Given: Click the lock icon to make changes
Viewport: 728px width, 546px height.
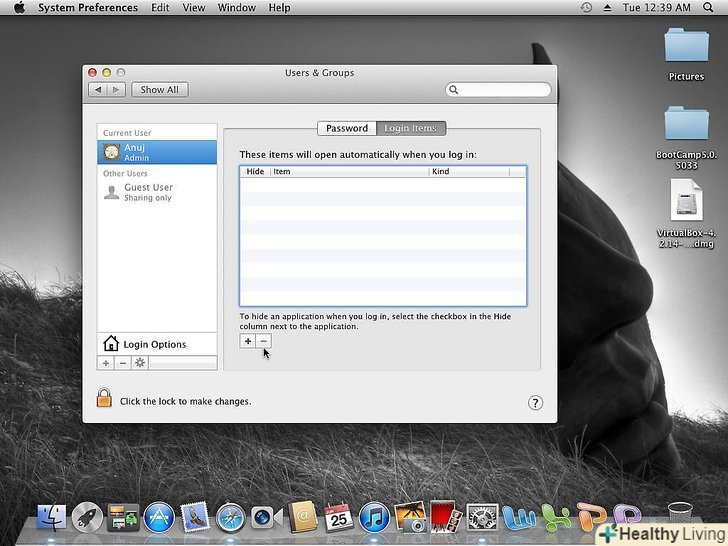Looking at the screenshot, I should [x=104, y=398].
